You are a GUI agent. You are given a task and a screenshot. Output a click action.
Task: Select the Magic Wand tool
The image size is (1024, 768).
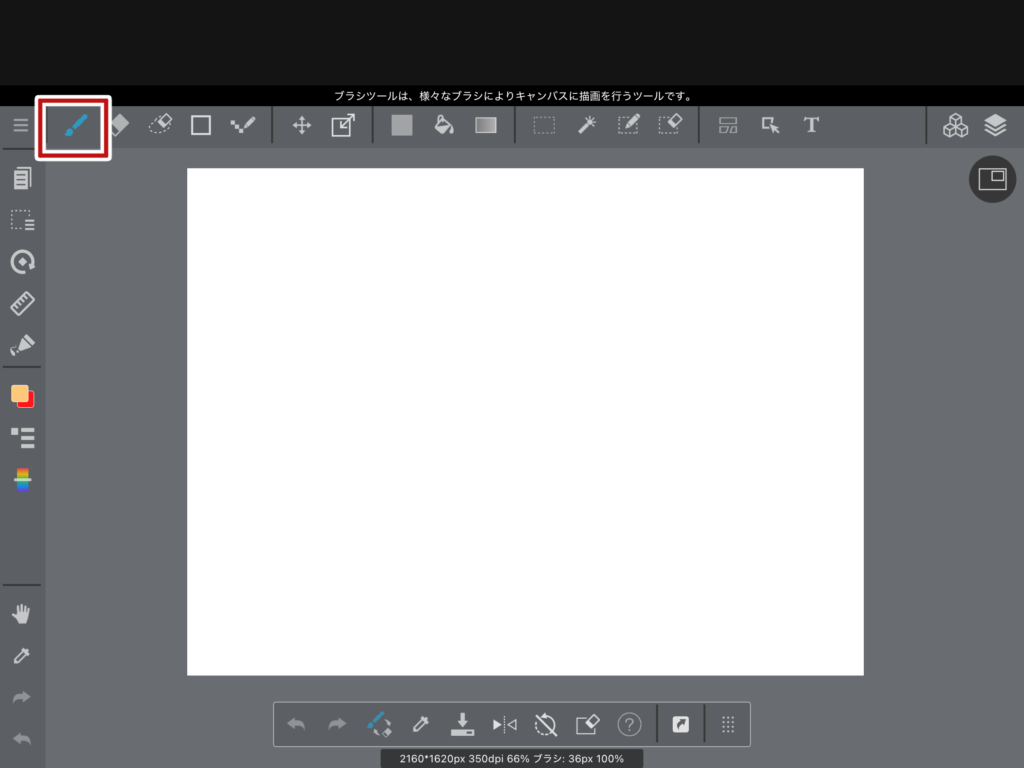pyautogui.click(x=587, y=125)
